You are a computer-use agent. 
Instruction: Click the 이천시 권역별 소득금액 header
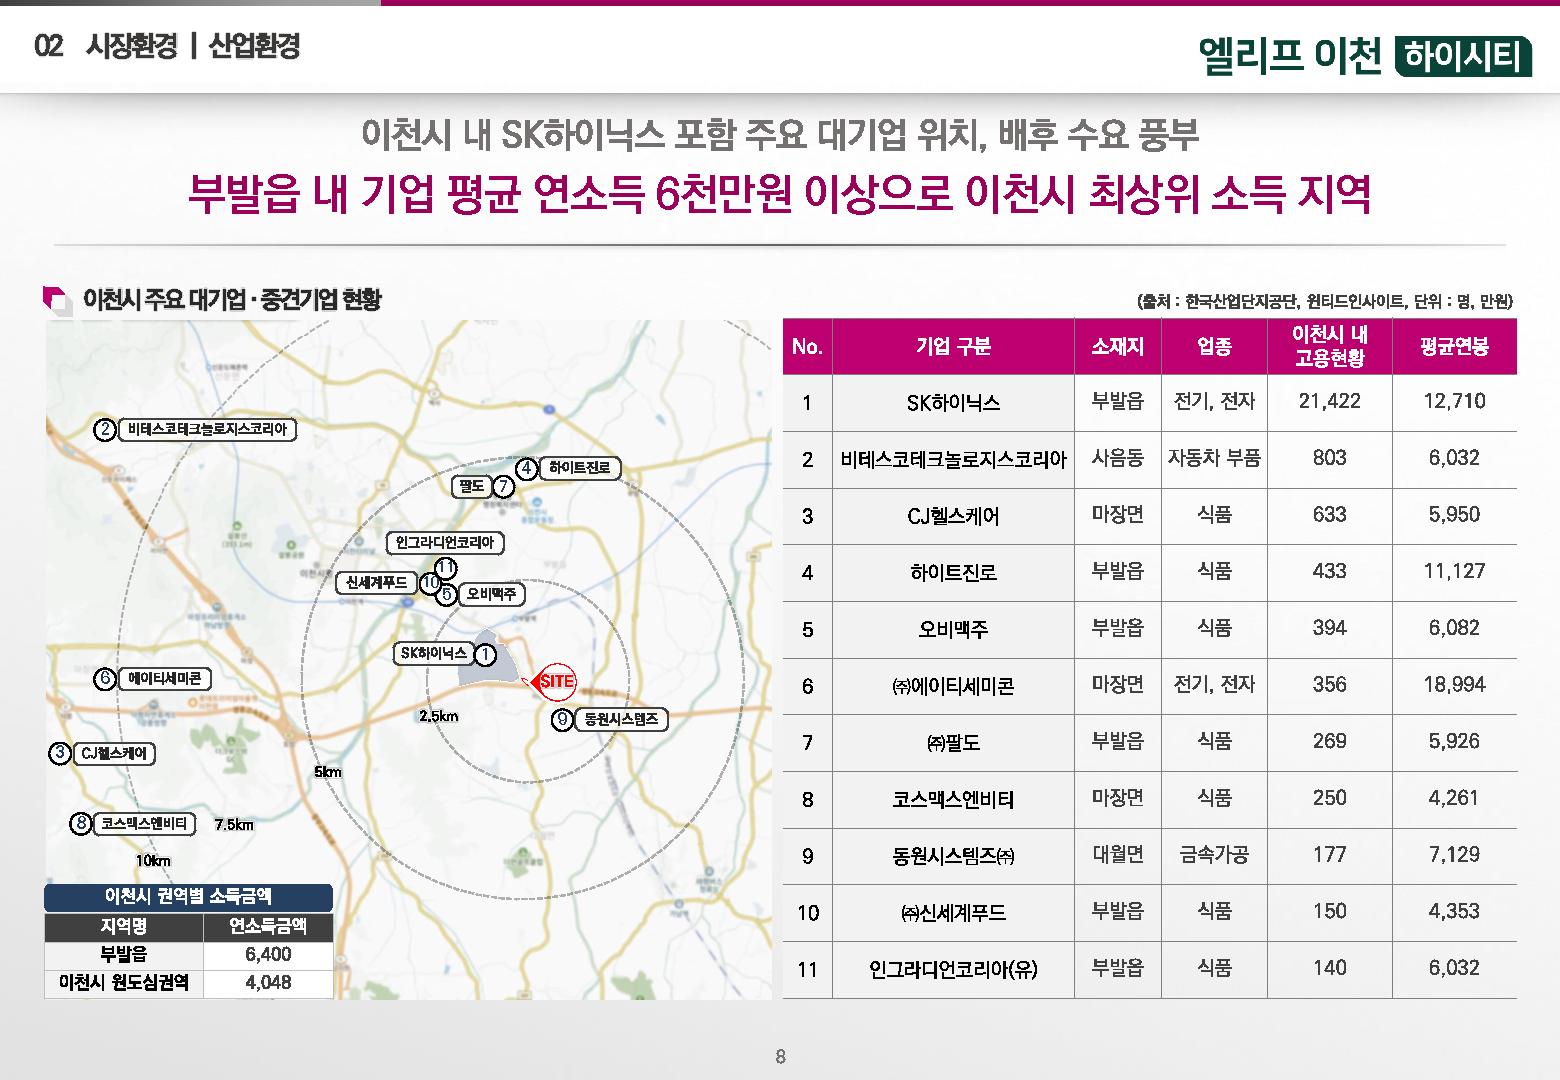coord(188,897)
